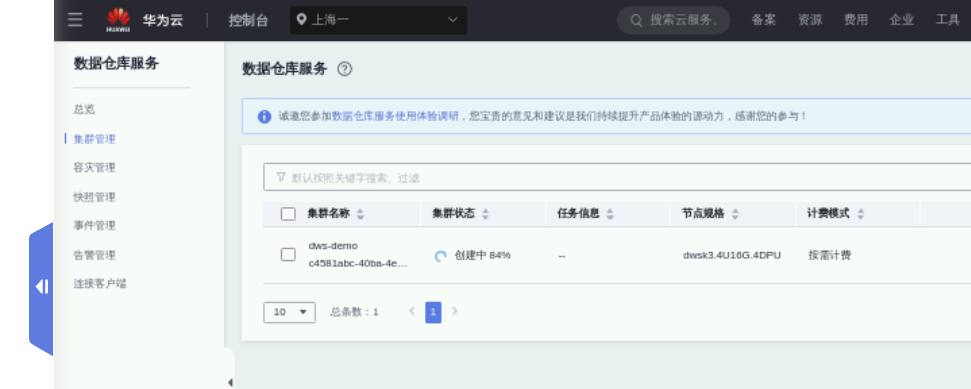Click the 总条数：1 total count
The height and width of the screenshot is (389, 971).
point(354,312)
